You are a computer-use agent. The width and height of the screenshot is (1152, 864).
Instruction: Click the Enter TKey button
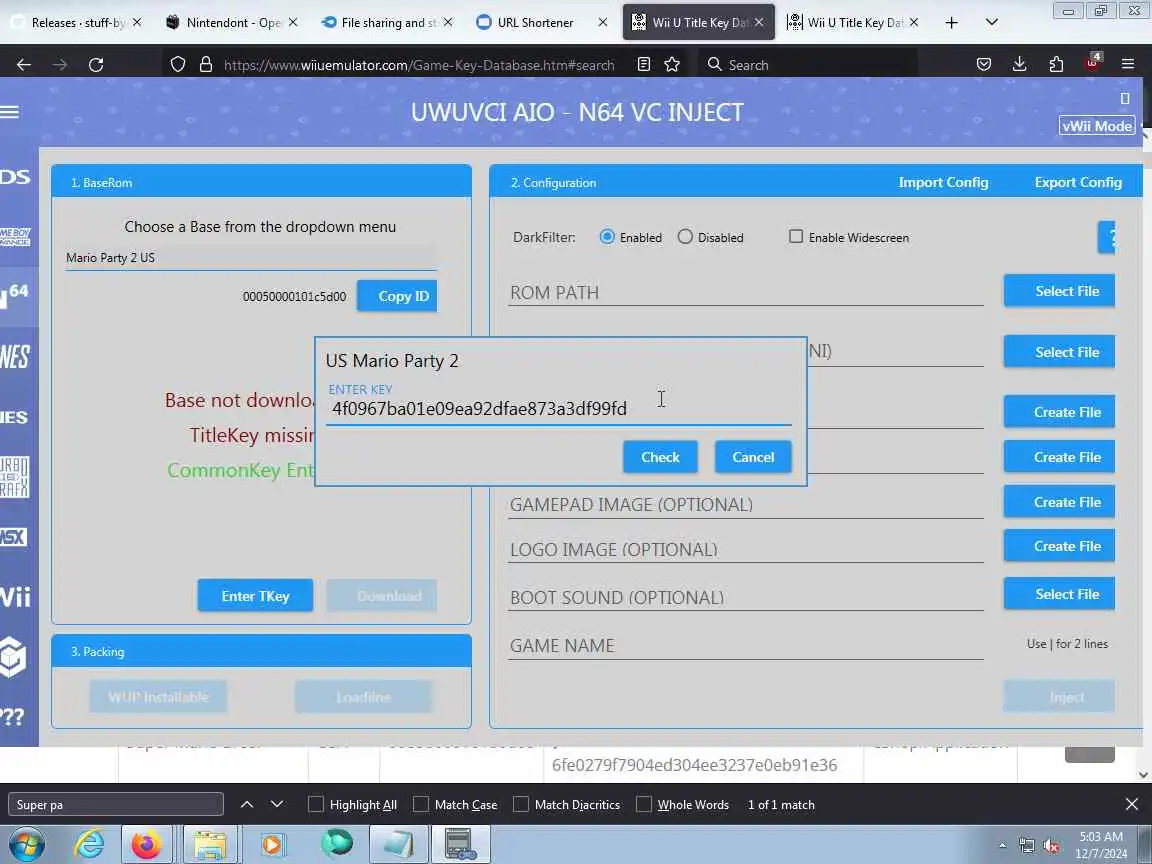click(255, 596)
